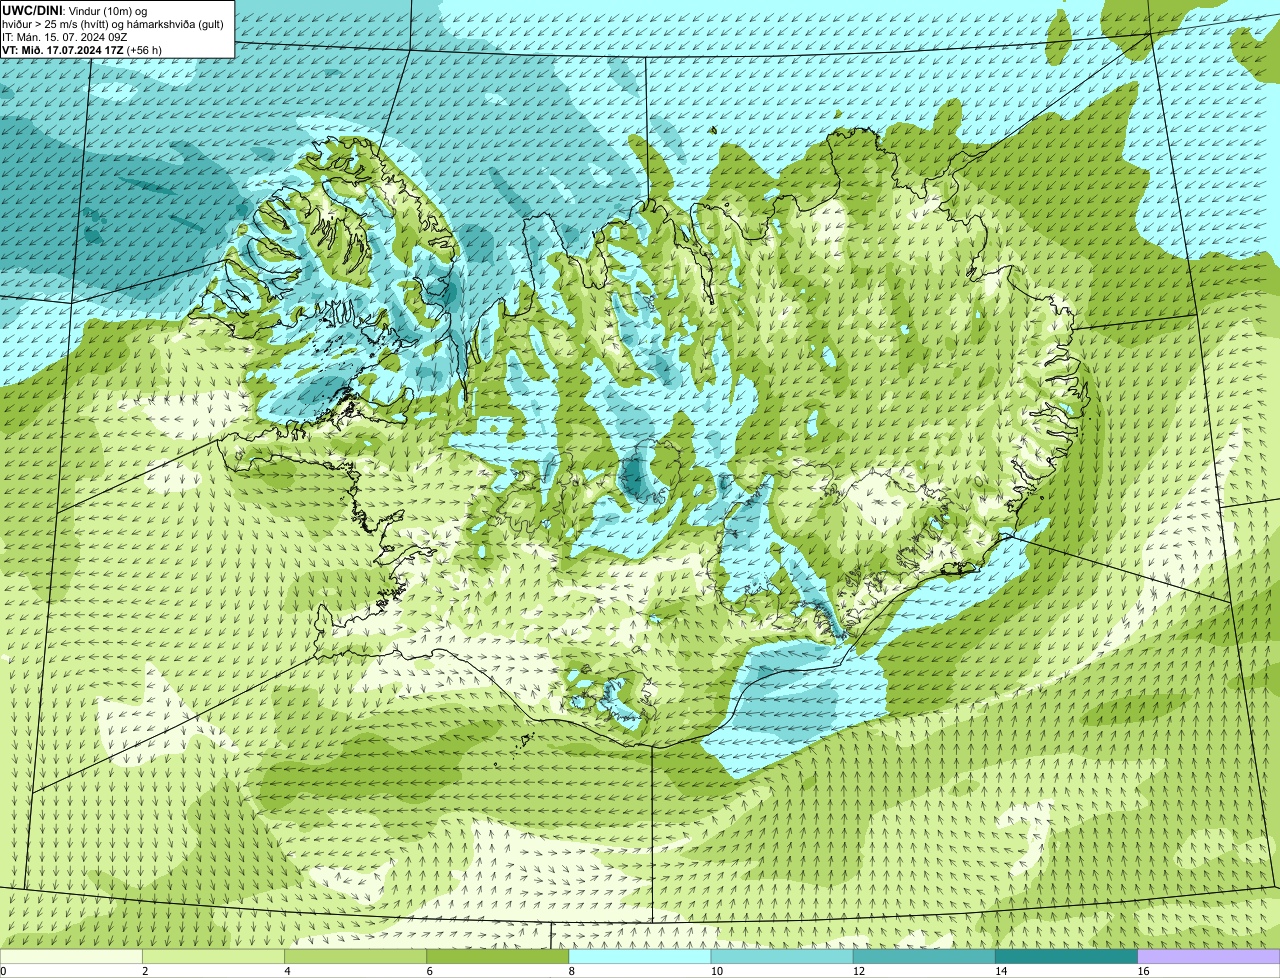Click the 6–8 m/s darker green legend color
Screen dimensions: 1280x978
click(x=498, y=957)
